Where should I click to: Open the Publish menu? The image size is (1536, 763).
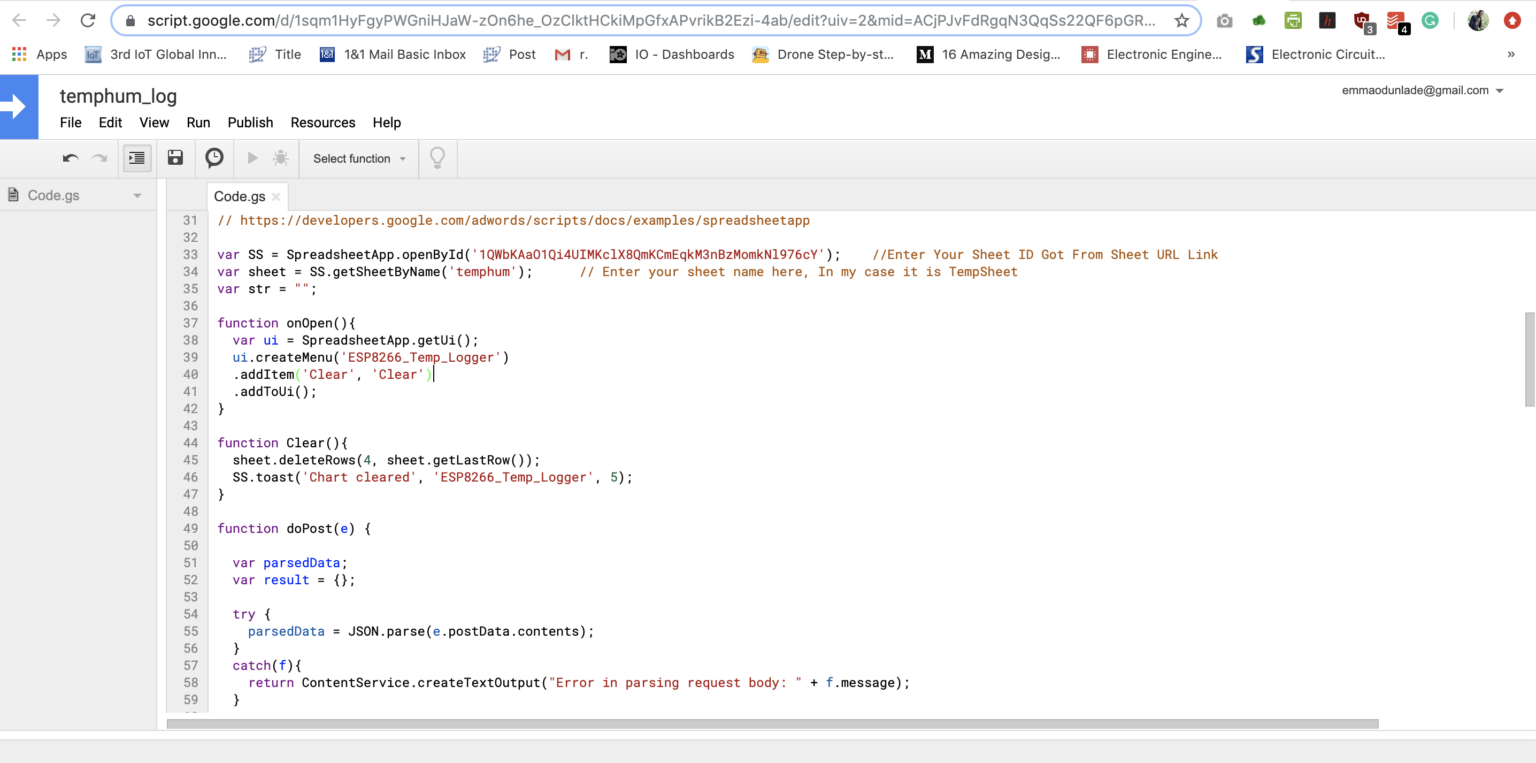[x=250, y=122]
